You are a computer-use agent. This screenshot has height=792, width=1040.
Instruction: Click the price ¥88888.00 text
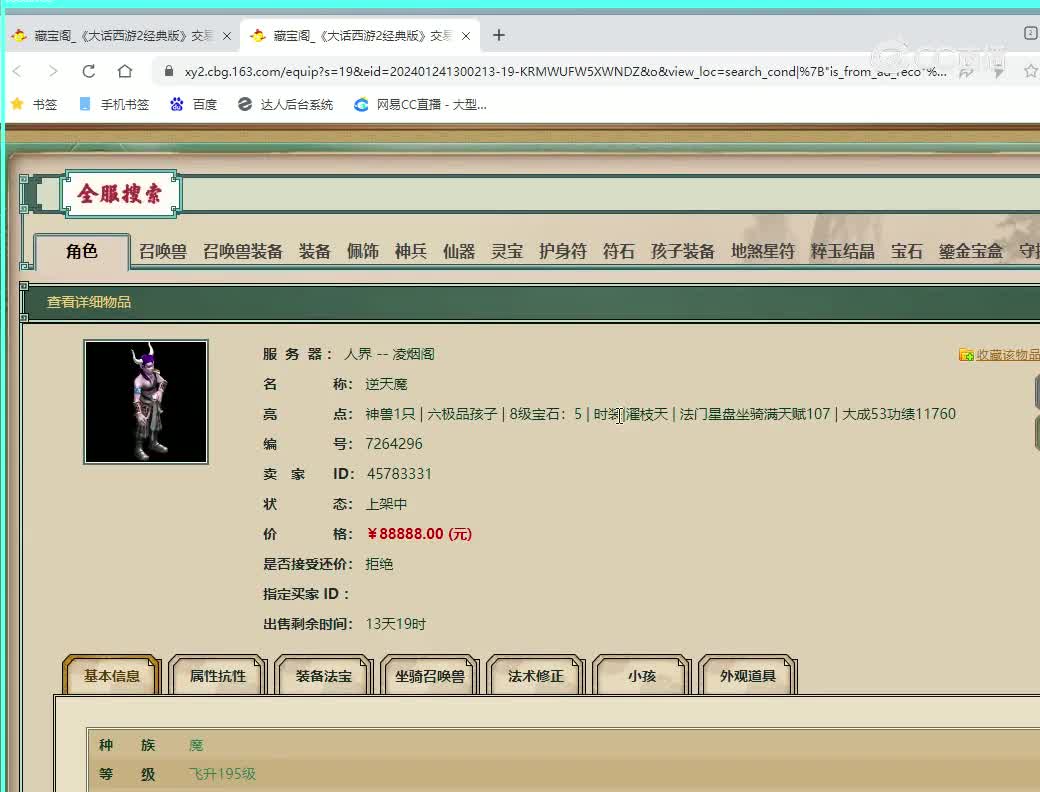pyautogui.click(x=419, y=534)
